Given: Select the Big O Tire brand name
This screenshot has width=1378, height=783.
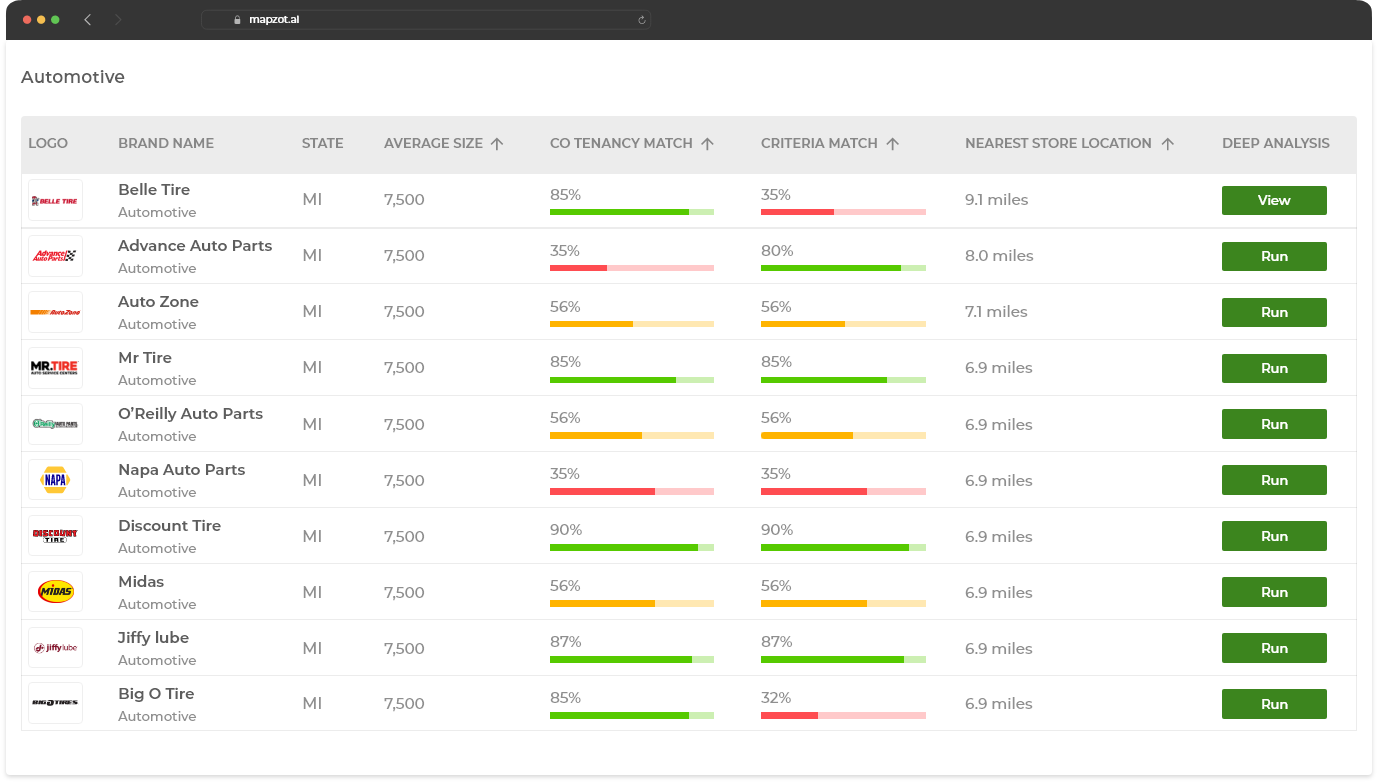Looking at the screenshot, I should tap(156, 694).
